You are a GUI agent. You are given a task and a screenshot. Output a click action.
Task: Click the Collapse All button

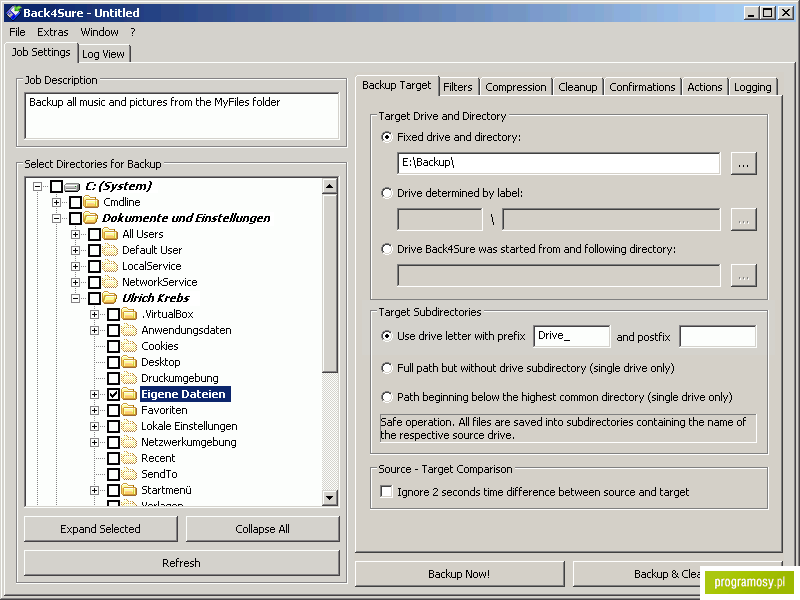[x=262, y=529]
